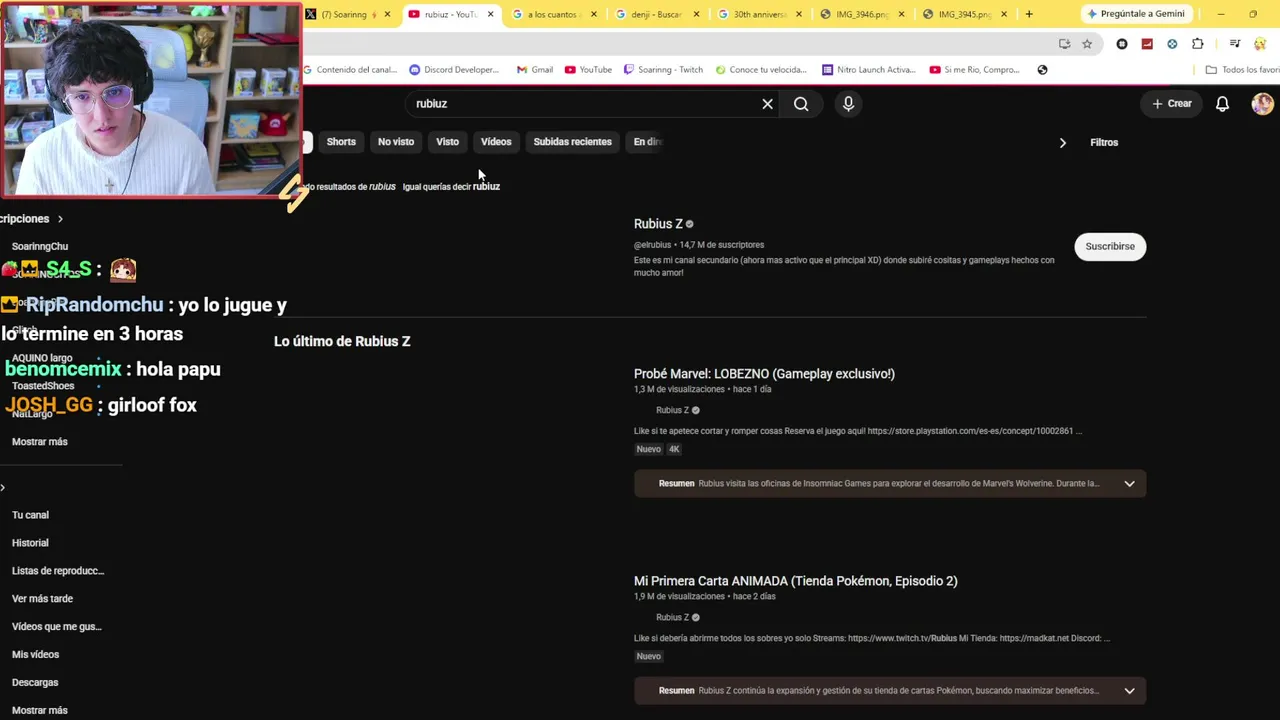The image size is (1280, 720).
Task: Open a new browser tab
Action: click(1029, 14)
